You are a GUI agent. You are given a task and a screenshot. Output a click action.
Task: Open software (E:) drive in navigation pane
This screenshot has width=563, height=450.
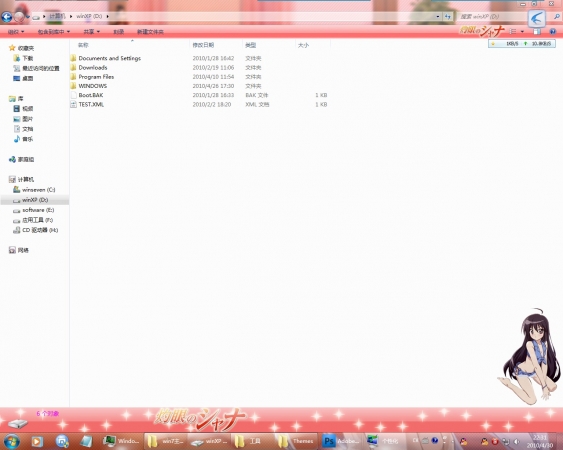tap(34, 210)
